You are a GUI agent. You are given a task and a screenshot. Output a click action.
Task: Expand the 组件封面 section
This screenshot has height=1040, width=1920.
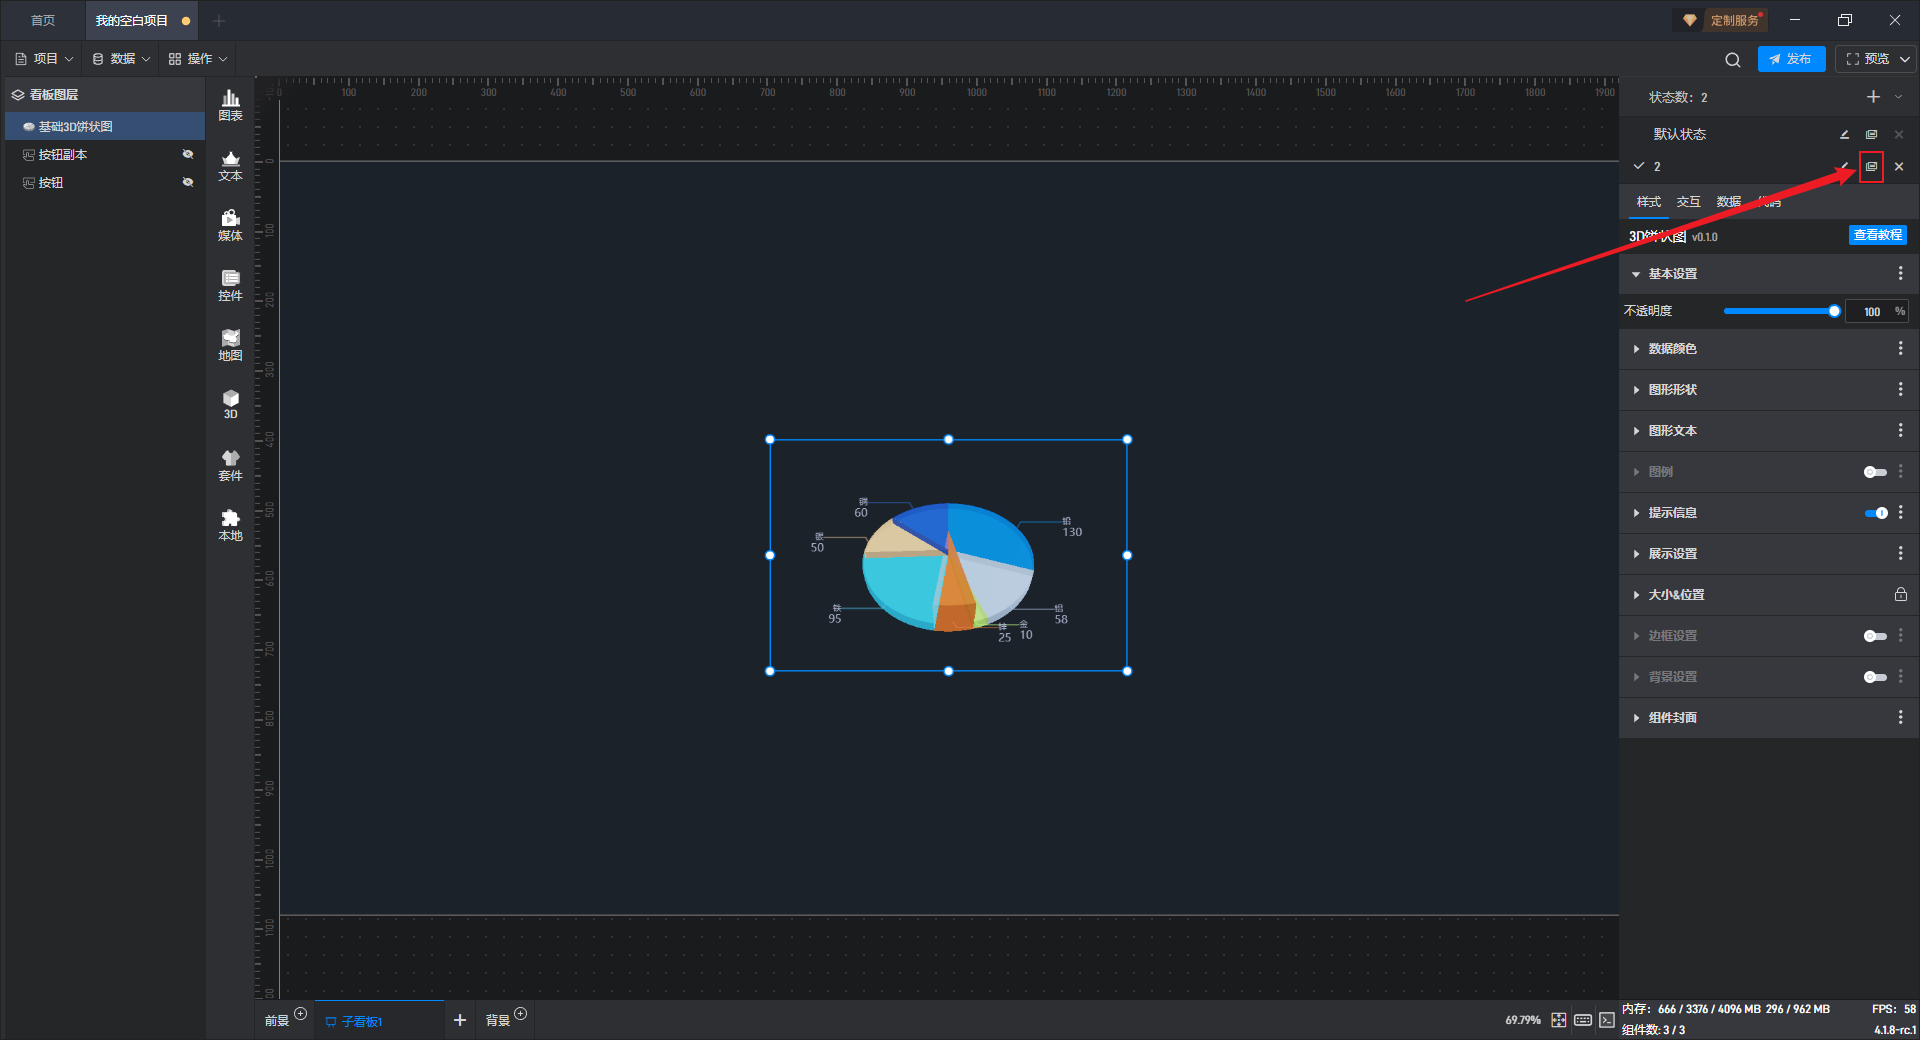[x=1636, y=718]
